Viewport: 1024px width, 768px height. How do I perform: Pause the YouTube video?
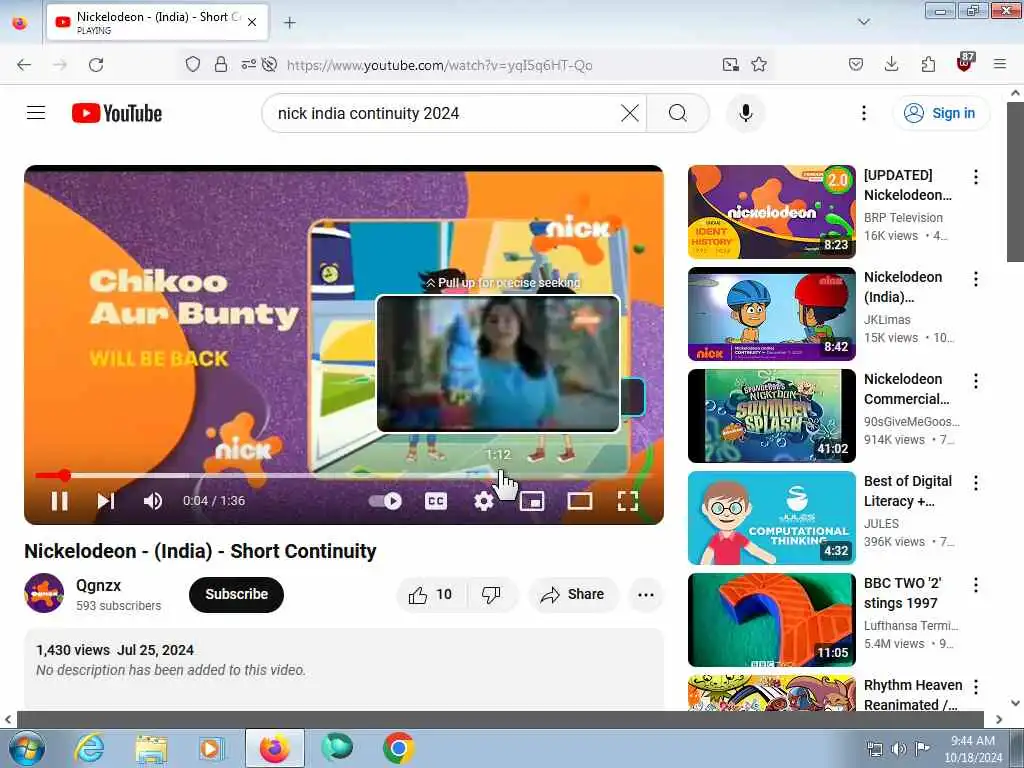point(59,501)
